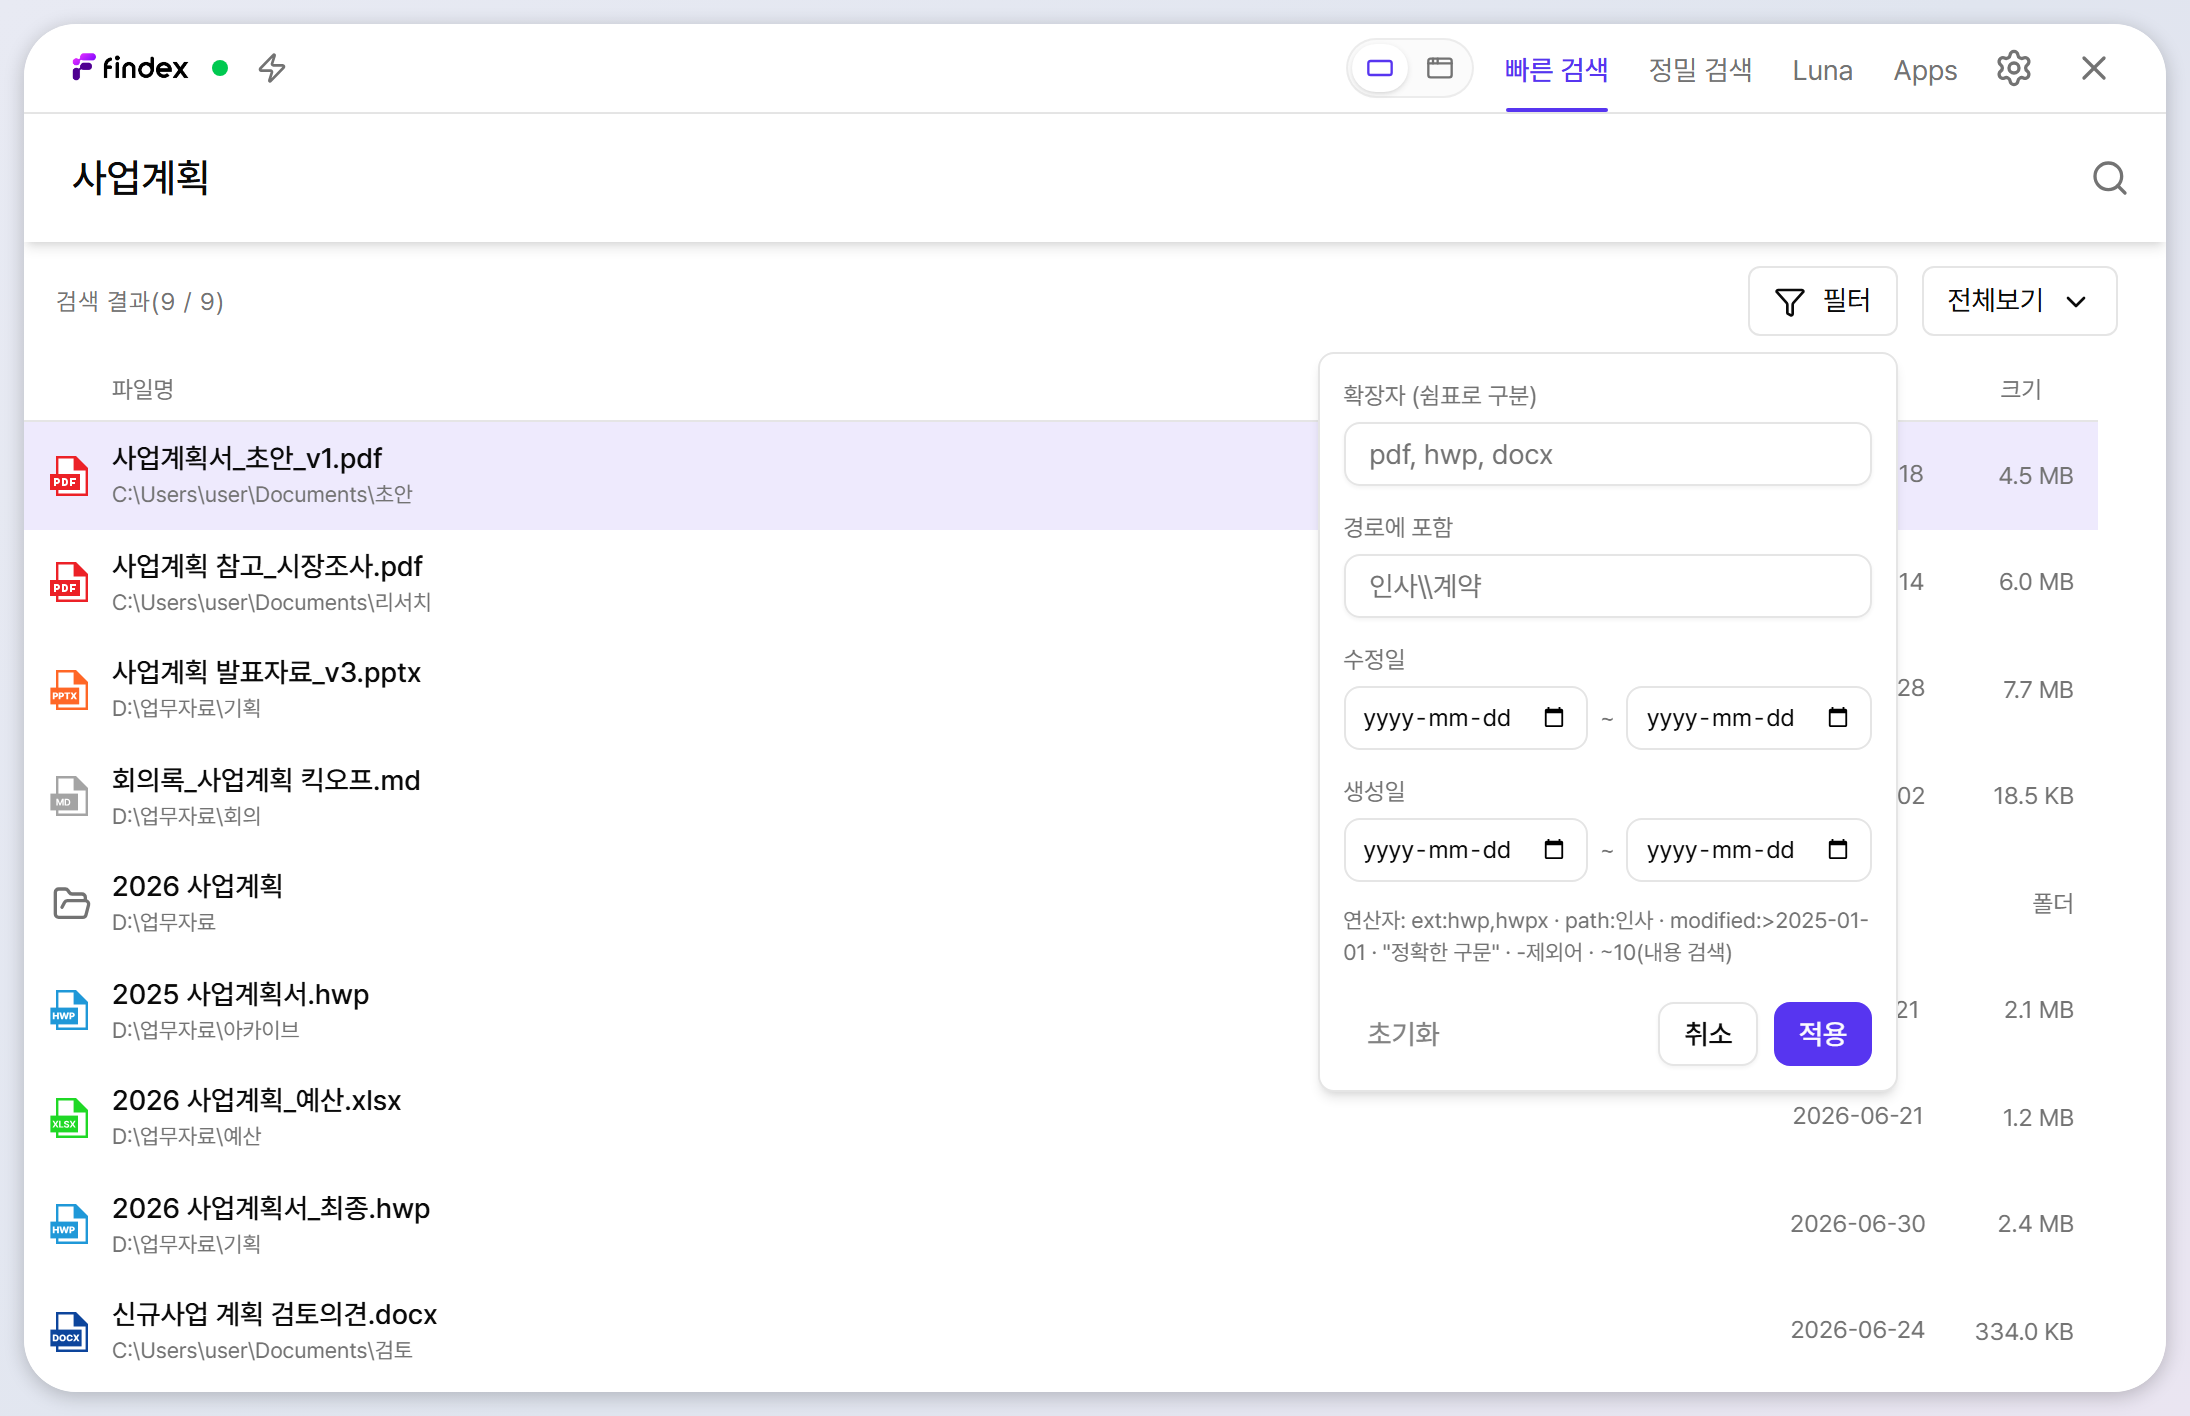Click the green status indicator dot

pos(220,68)
